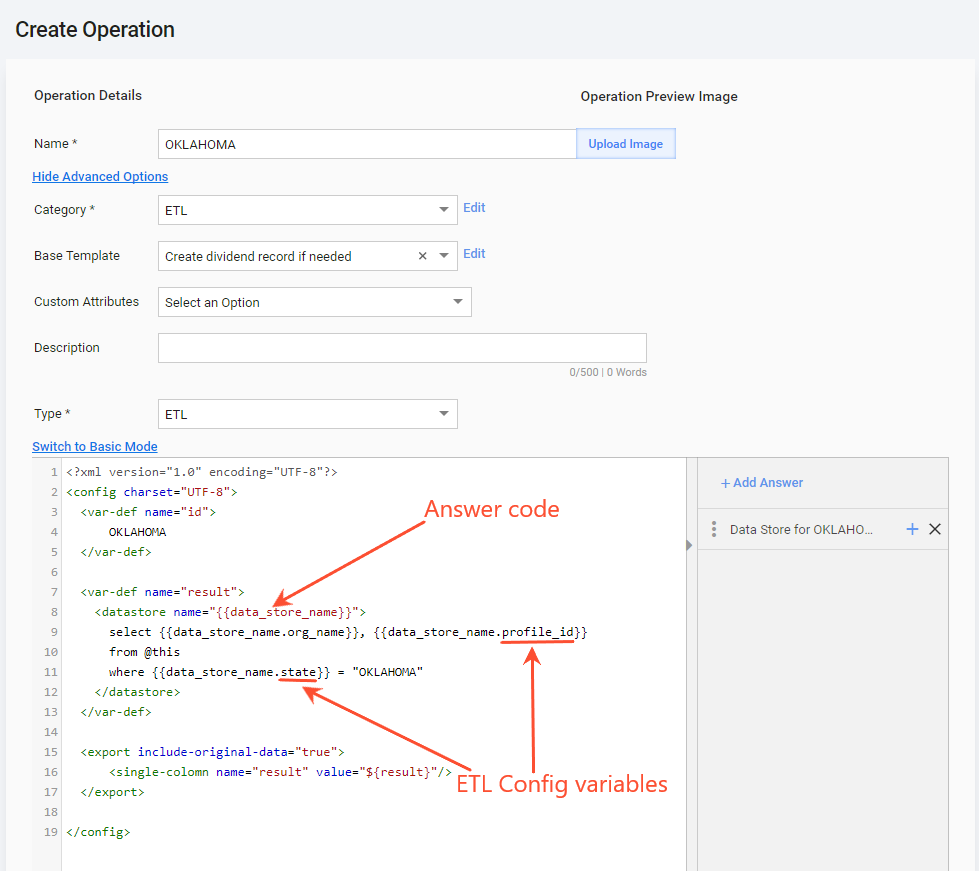Click Switch to Basic Mode link
This screenshot has width=979, height=871.
(x=95, y=446)
